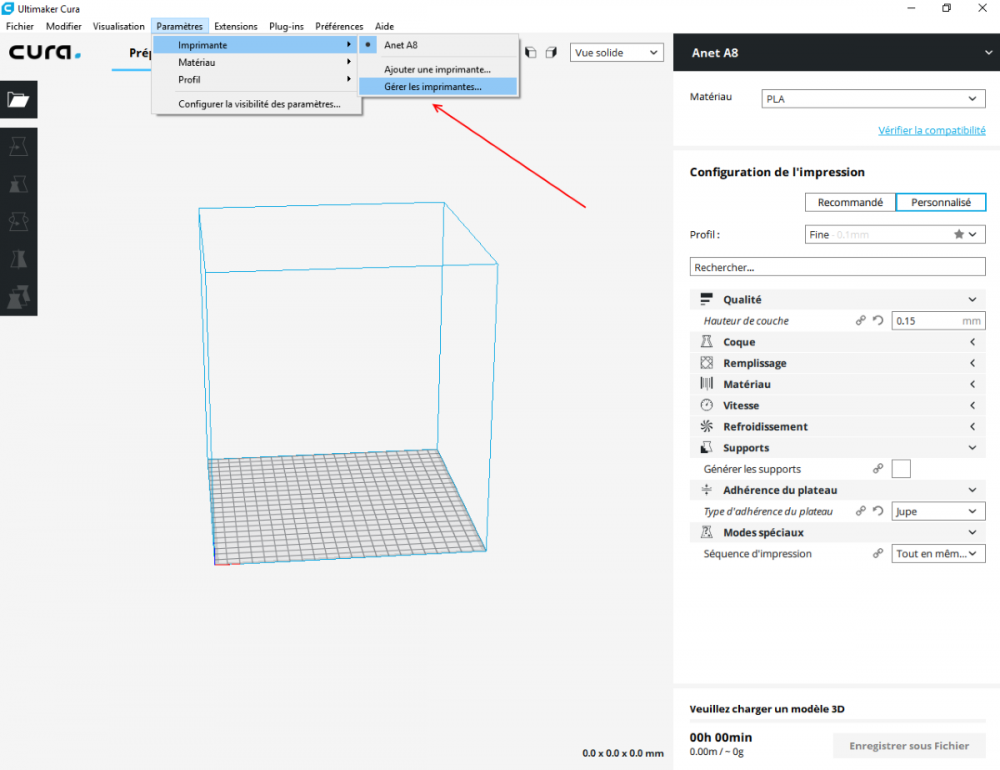Click the Enregistrer sous Fichier button
This screenshot has width=1000, height=770.
coord(909,746)
